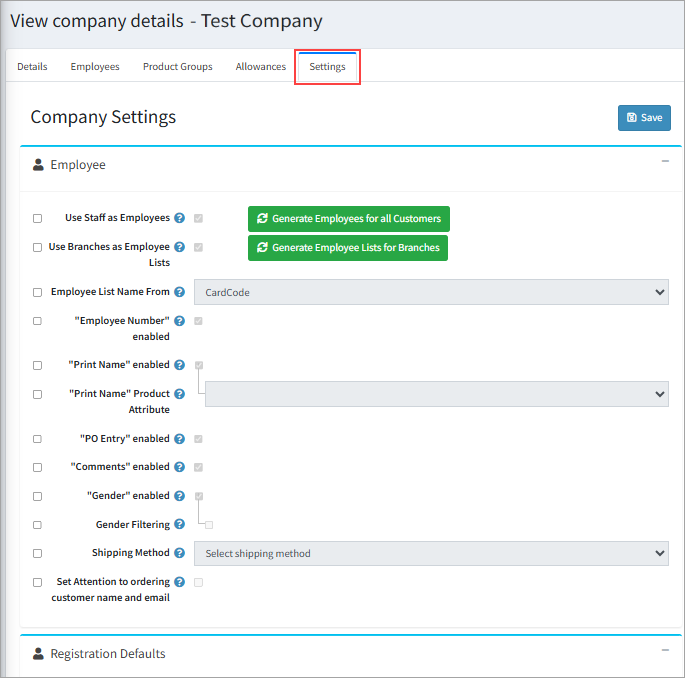Collapse the Registration Defaults section
685x678 pixels.
click(665, 650)
